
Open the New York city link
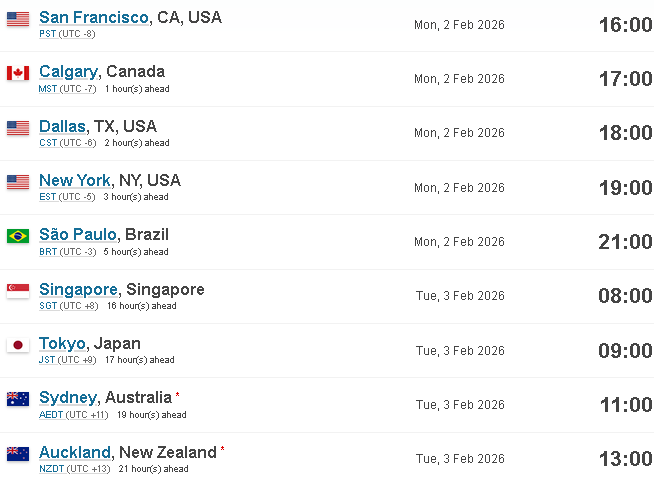(x=75, y=180)
